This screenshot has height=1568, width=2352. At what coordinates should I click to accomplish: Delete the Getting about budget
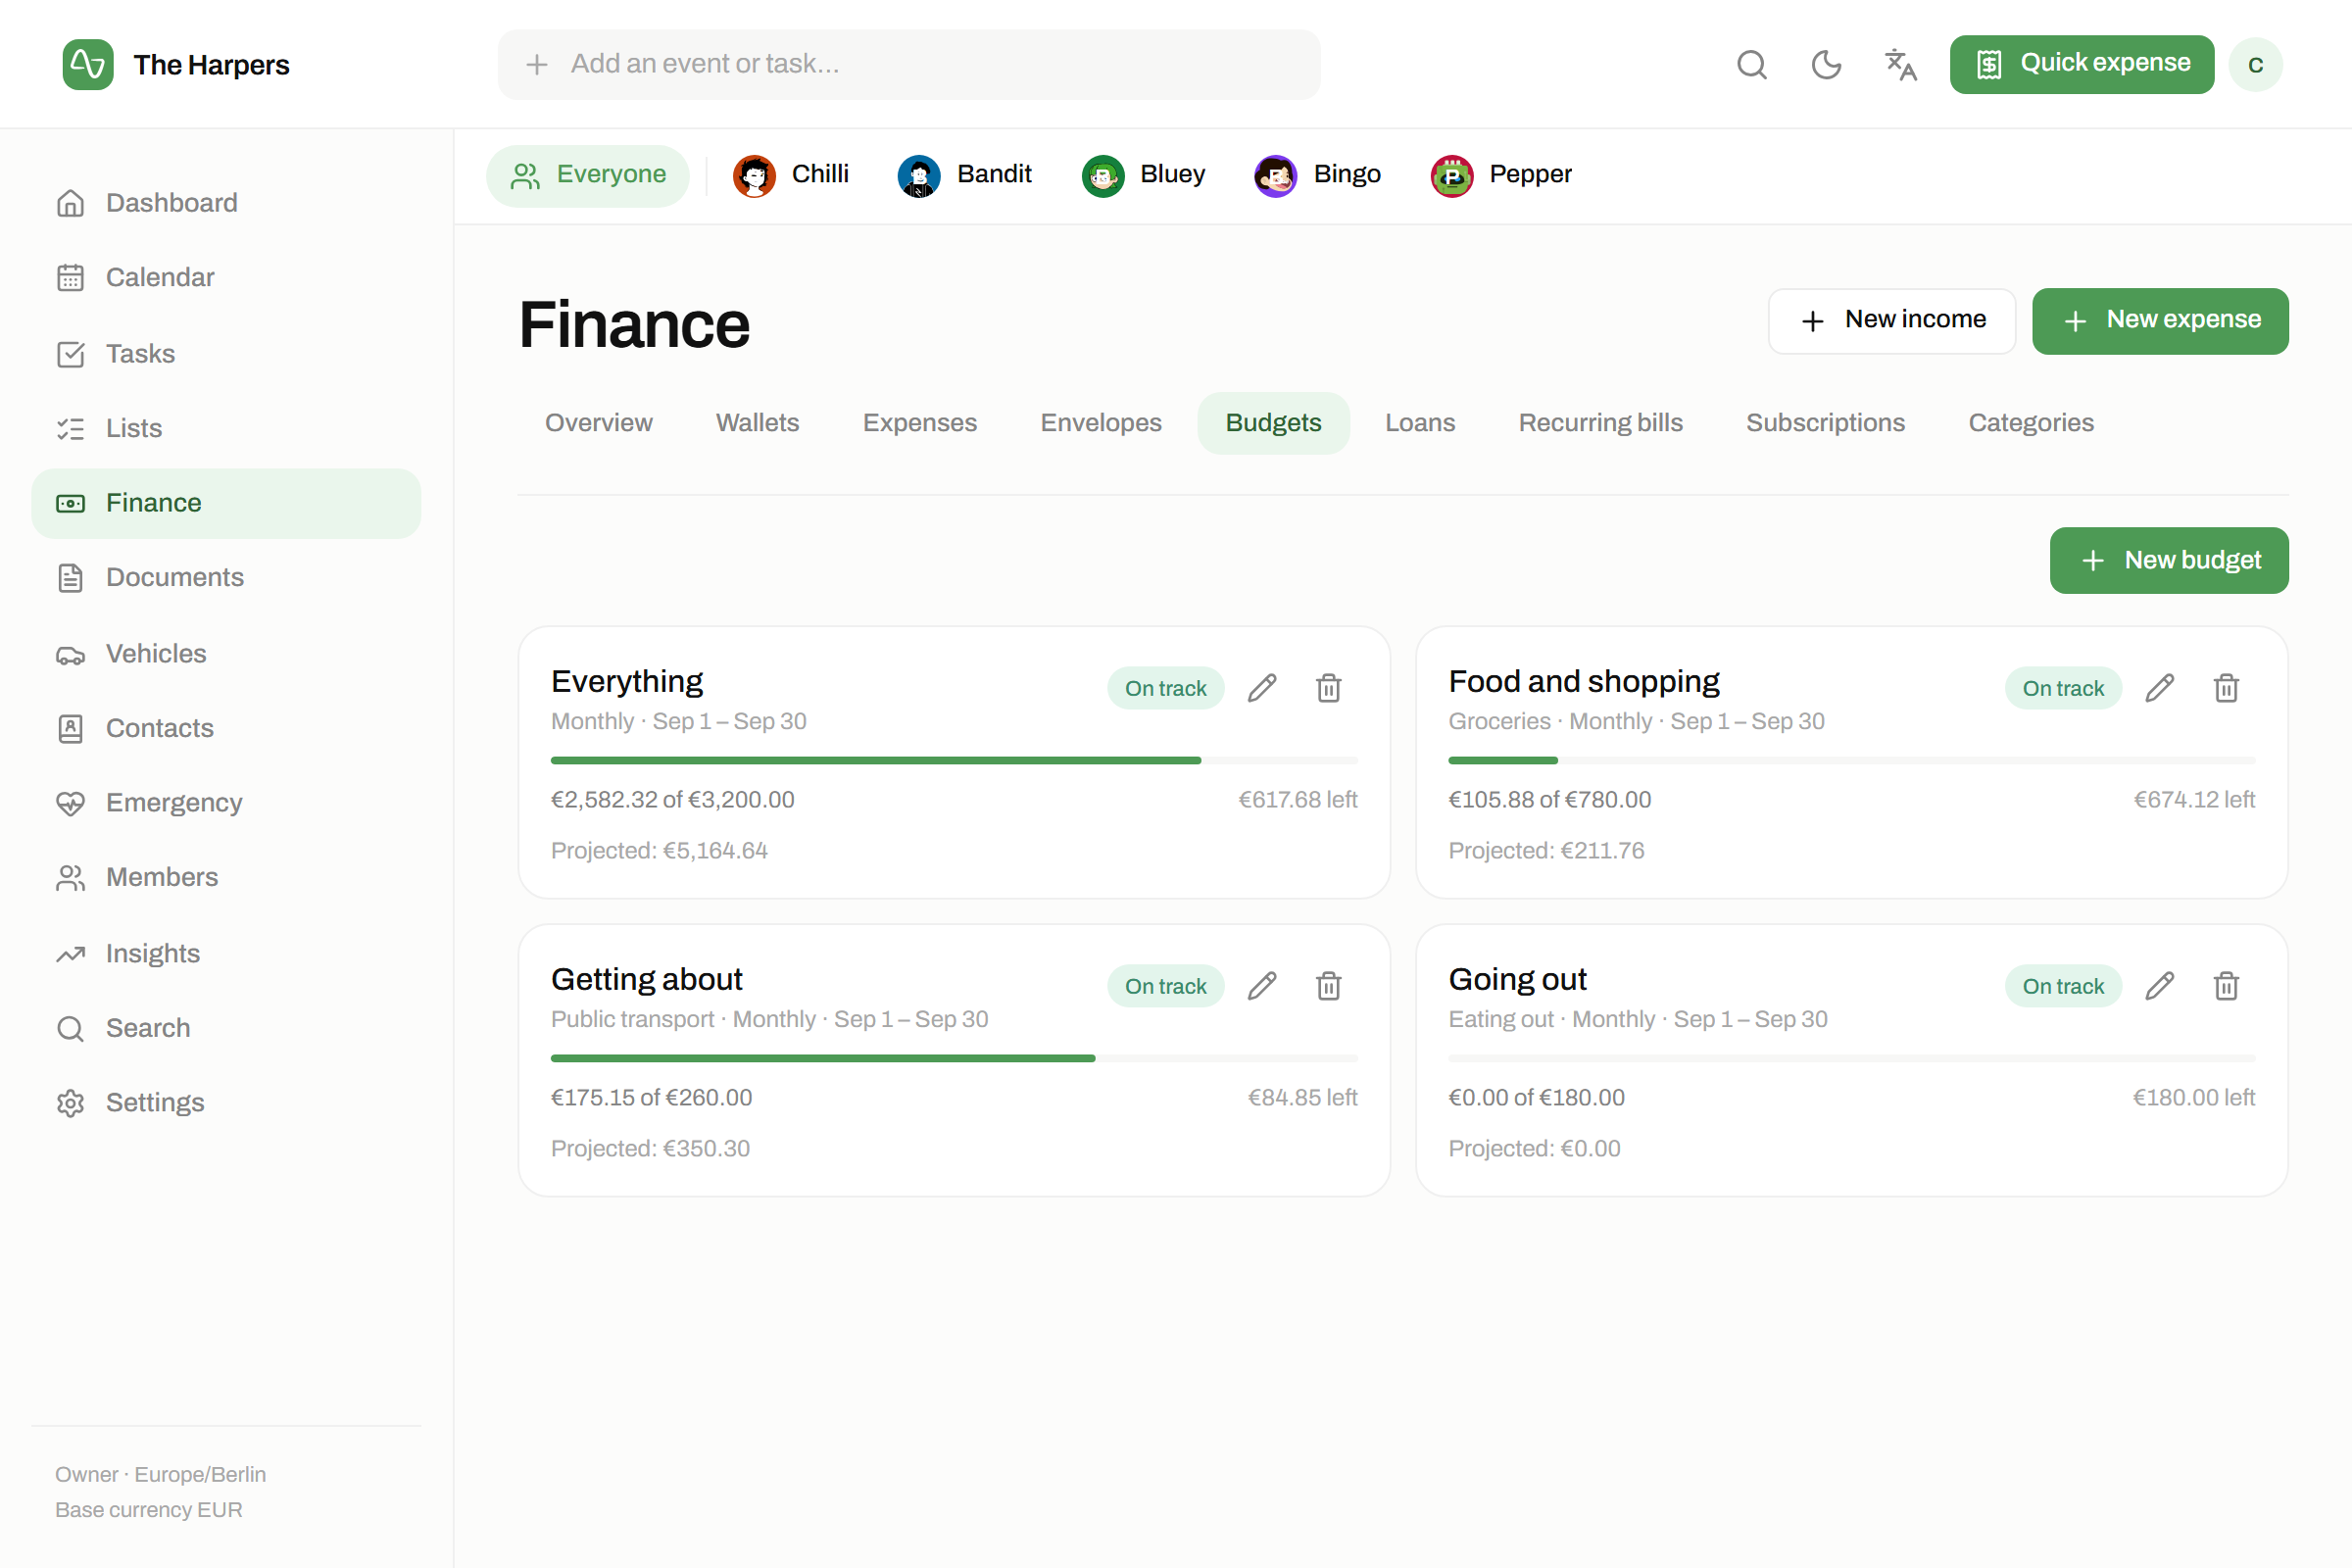(x=1328, y=986)
